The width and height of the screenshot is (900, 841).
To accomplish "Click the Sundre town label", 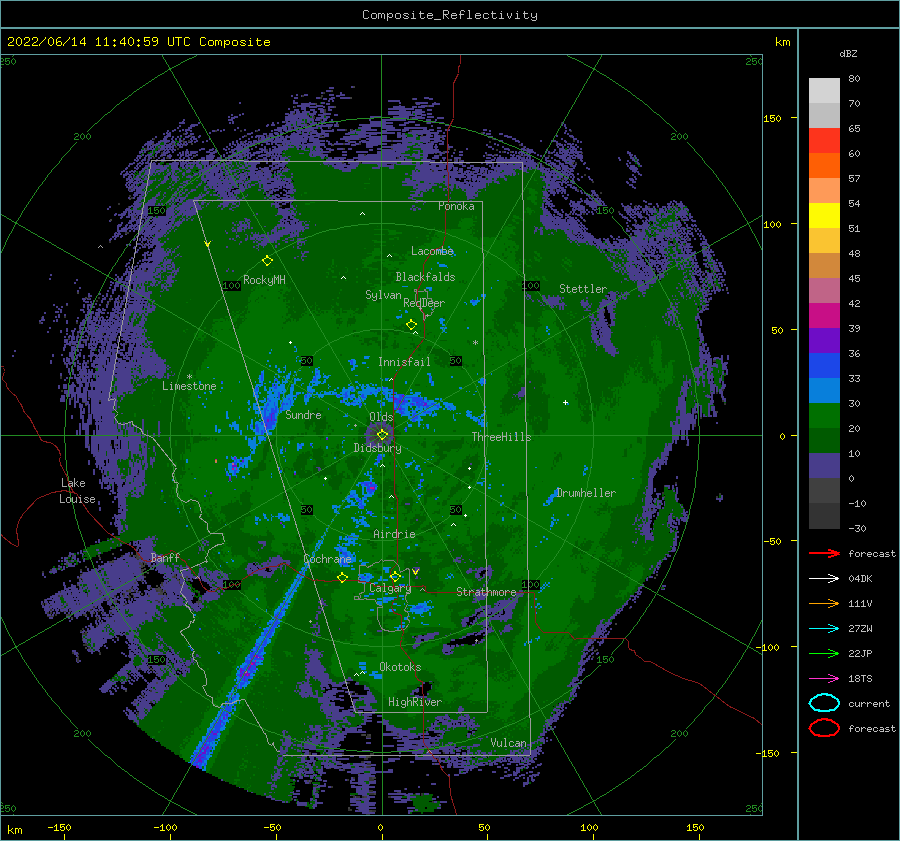I will (304, 414).
